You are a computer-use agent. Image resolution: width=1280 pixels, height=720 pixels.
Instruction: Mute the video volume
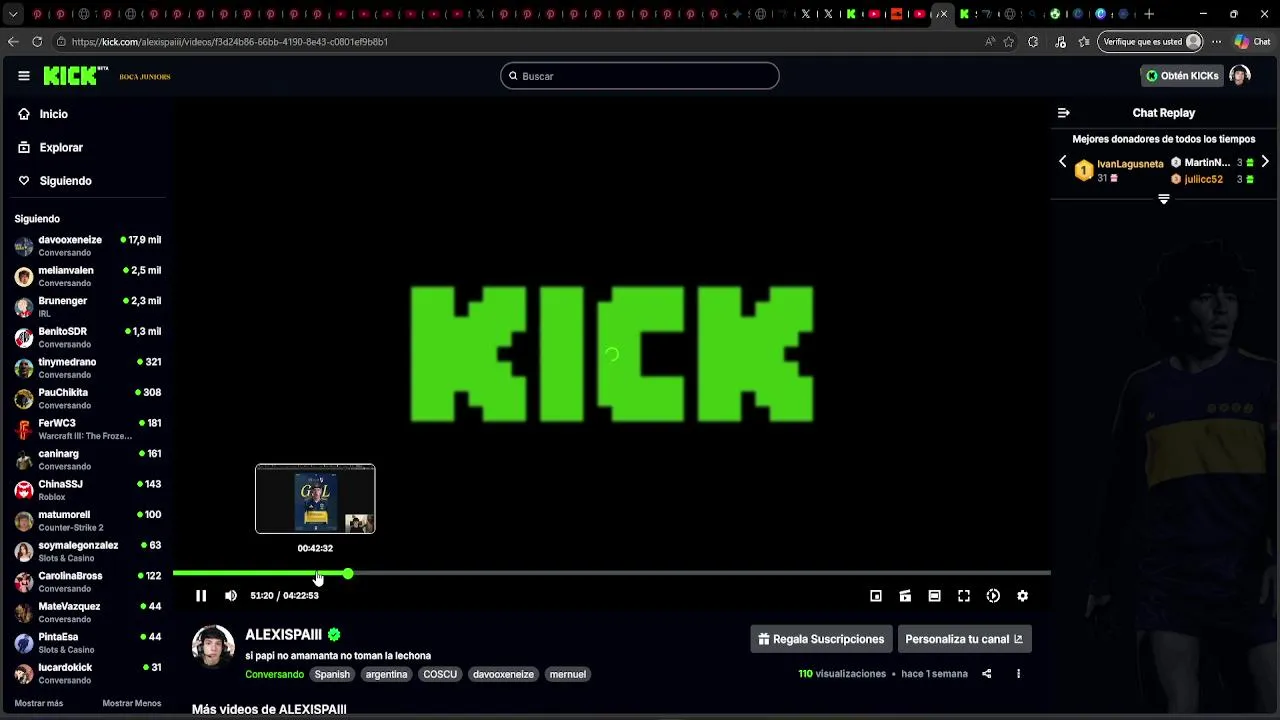point(231,596)
